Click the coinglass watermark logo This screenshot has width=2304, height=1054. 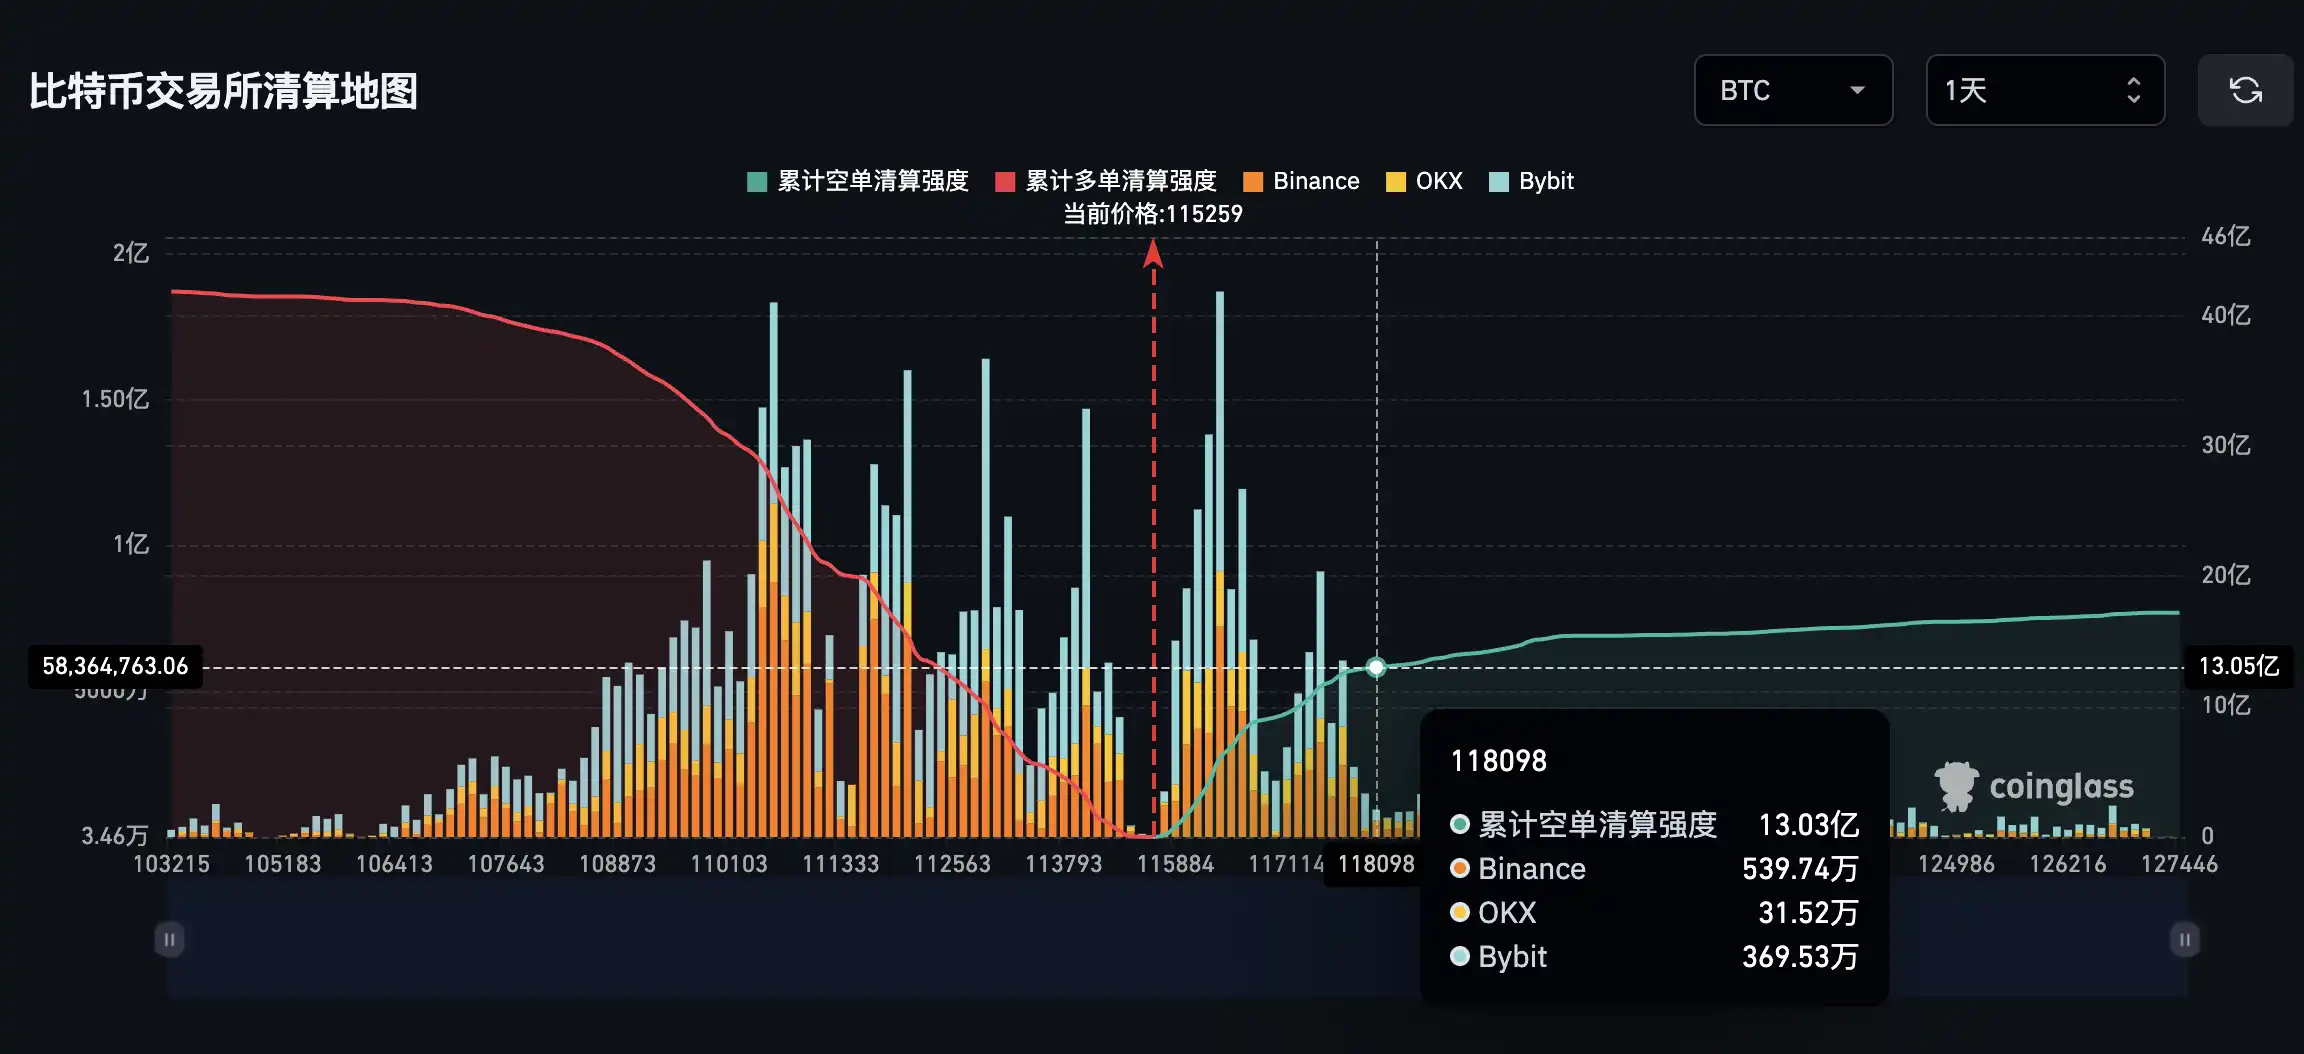(2034, 787)
